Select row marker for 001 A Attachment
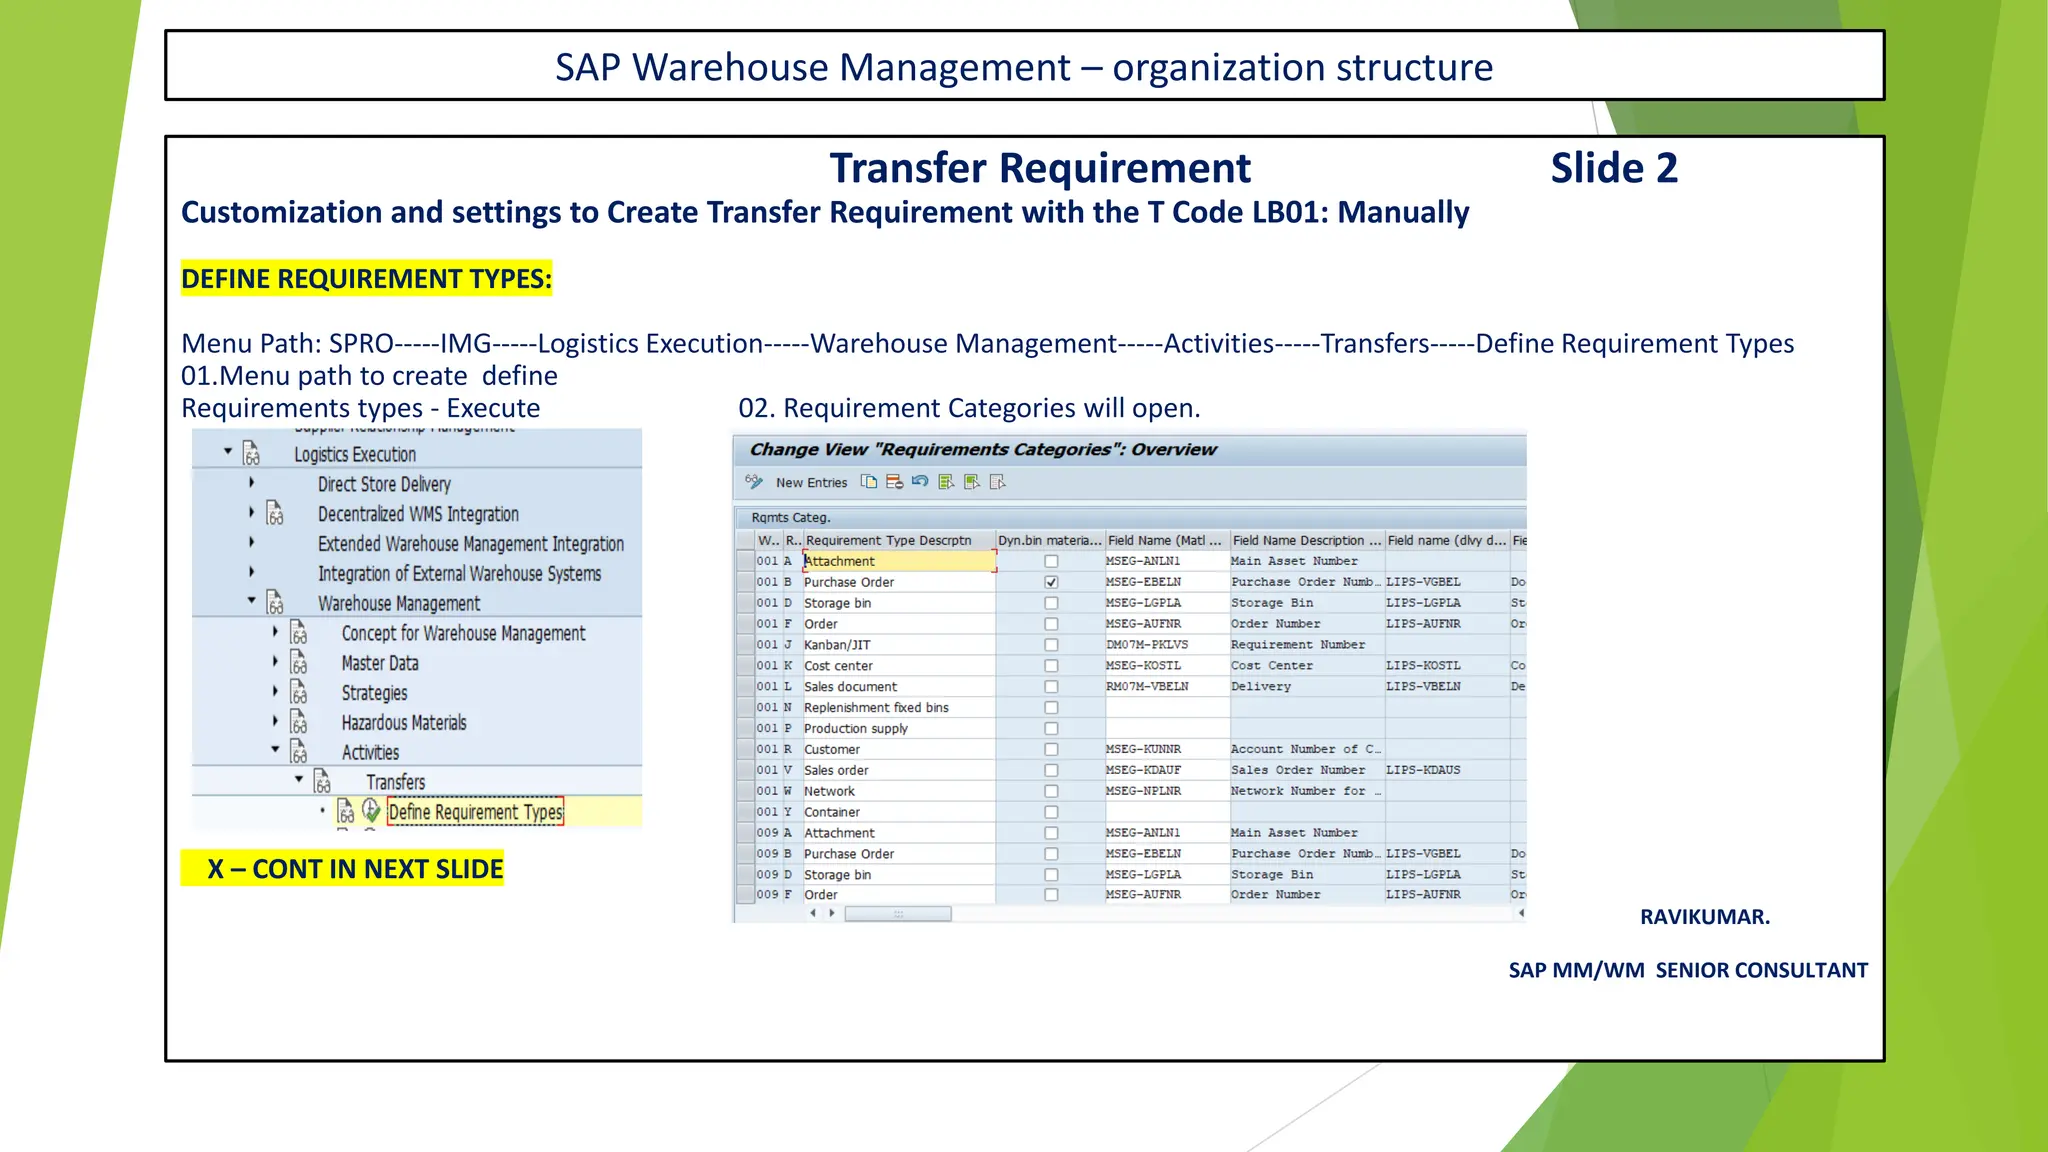Image resolution: width=2048 pixels, height=1152 pixels. pos(744,561)
